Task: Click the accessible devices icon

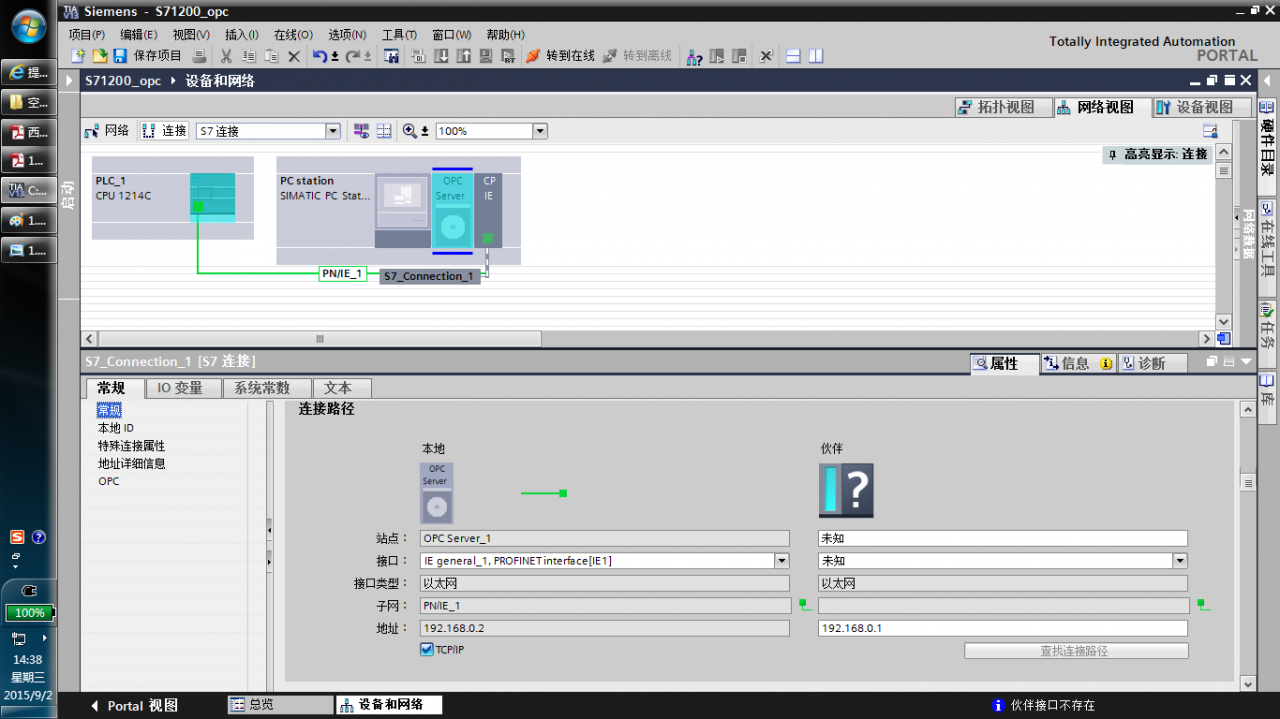Action: [x=694, y=56]
